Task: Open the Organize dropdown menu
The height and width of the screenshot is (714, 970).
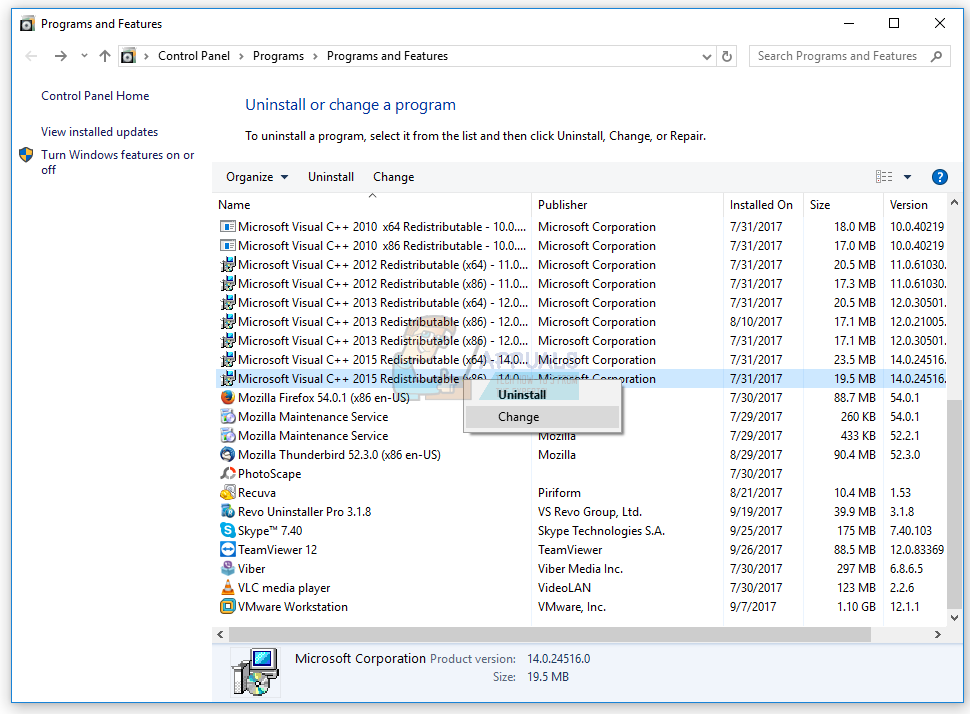Action: pyautogui.click(x=257, y=177)
